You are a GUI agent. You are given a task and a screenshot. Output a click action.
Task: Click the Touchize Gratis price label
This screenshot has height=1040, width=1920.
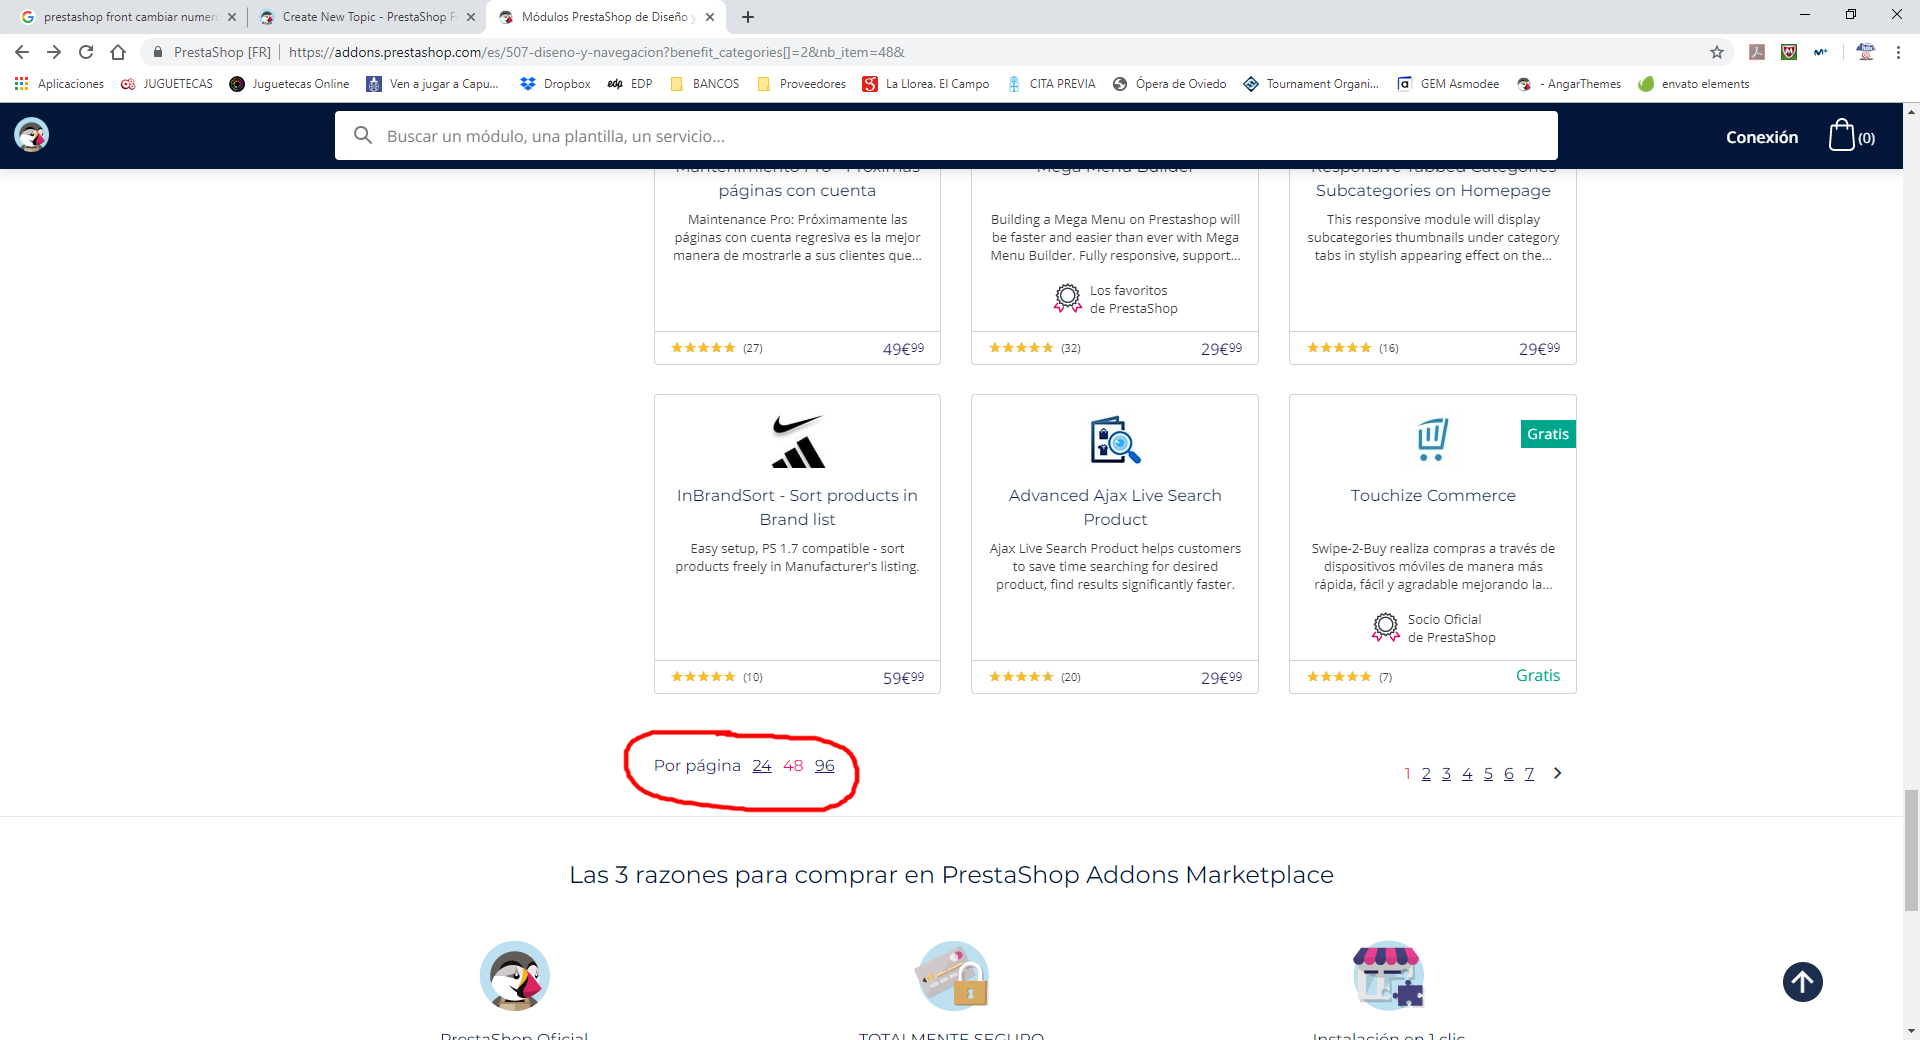point(1538,676)
